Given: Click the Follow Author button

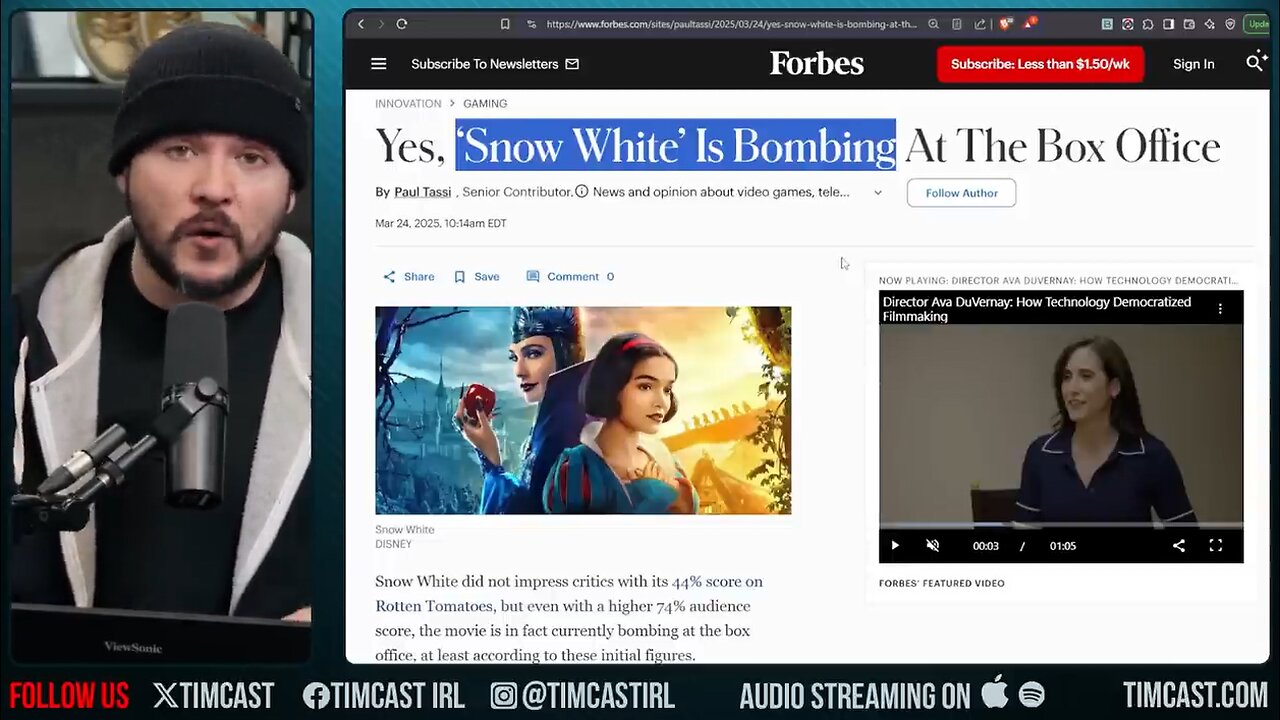Looking at the screenshot, I should [x=961, y=193].
